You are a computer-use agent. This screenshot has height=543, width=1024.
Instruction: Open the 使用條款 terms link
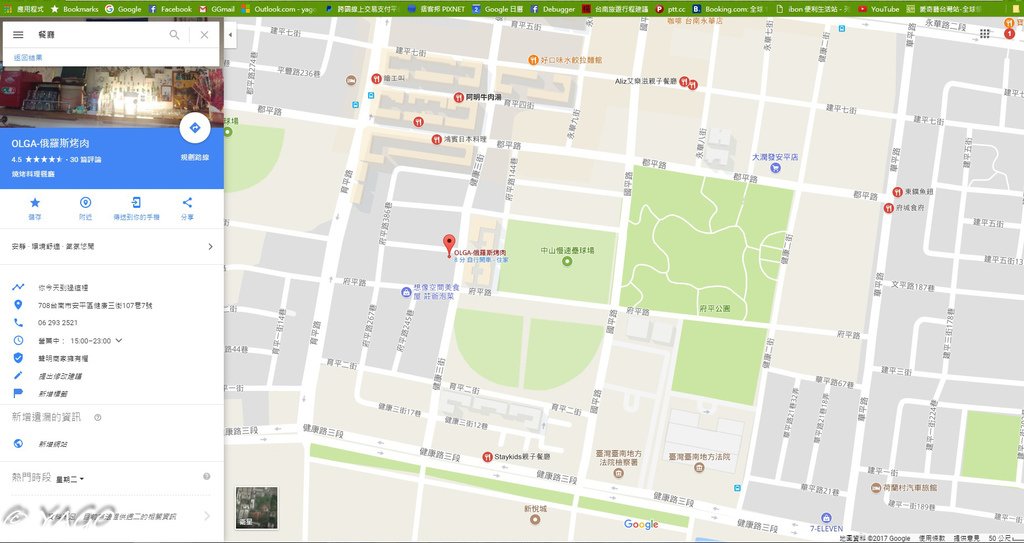pyautogui.click(x=931, y=538)
